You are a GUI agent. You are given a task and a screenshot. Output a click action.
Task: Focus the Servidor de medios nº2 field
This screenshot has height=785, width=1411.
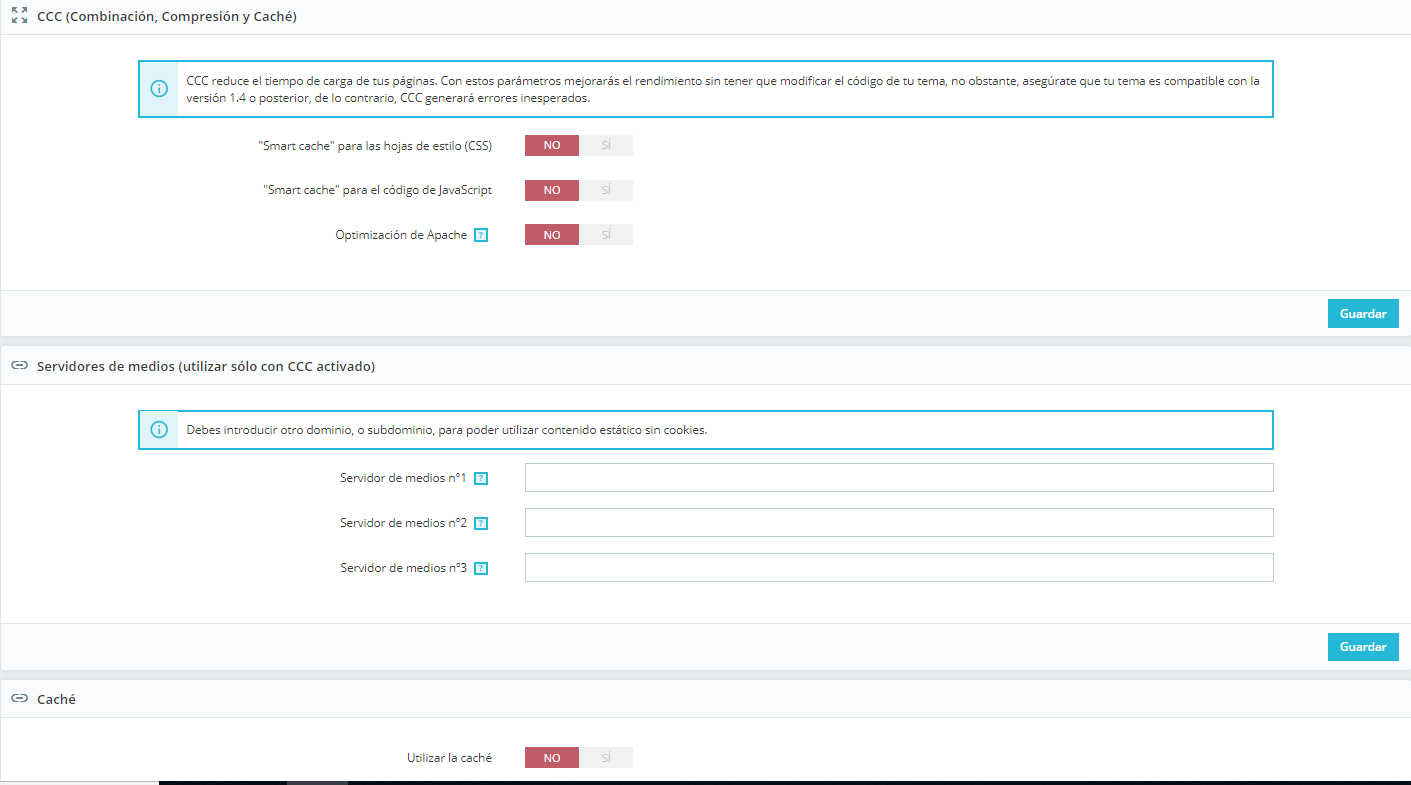click(x=899, y=523)
